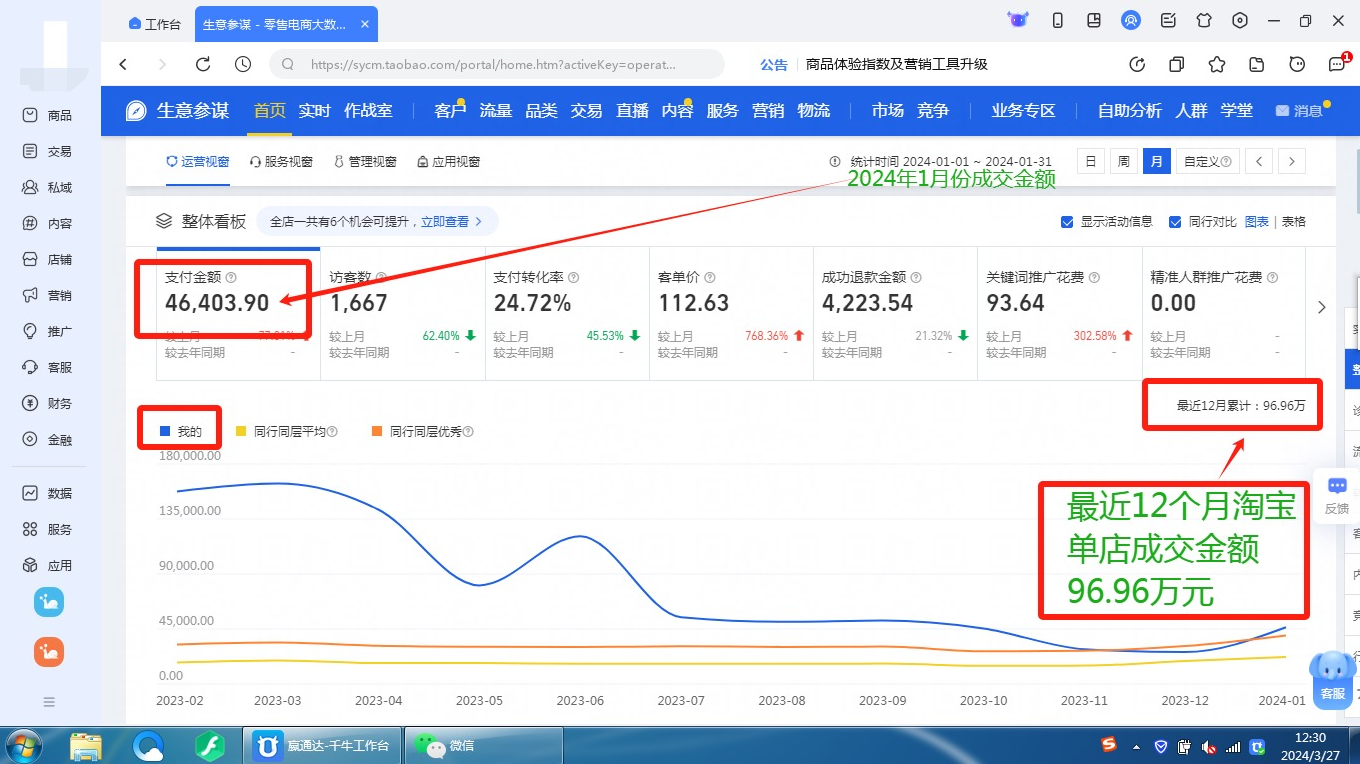Open 商品 in the left sidebar
Image resolution: width=1360 pixels, height=764 pixels.
(x=48, y=116)
